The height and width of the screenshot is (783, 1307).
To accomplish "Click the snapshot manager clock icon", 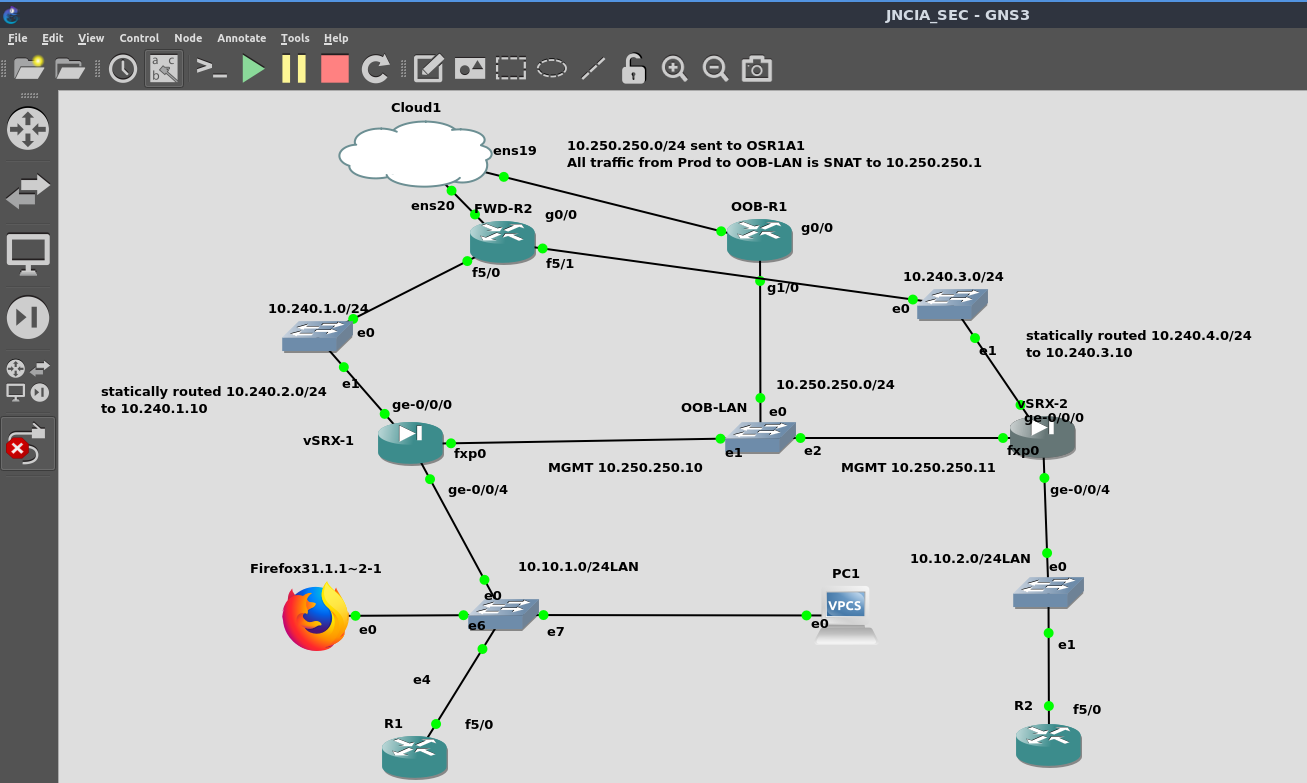I will click(123, 69).
